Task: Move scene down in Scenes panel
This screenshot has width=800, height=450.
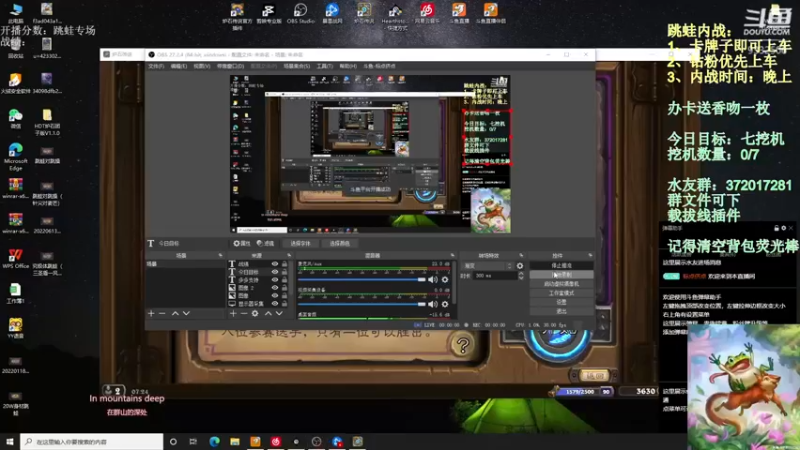Action: 186,313
